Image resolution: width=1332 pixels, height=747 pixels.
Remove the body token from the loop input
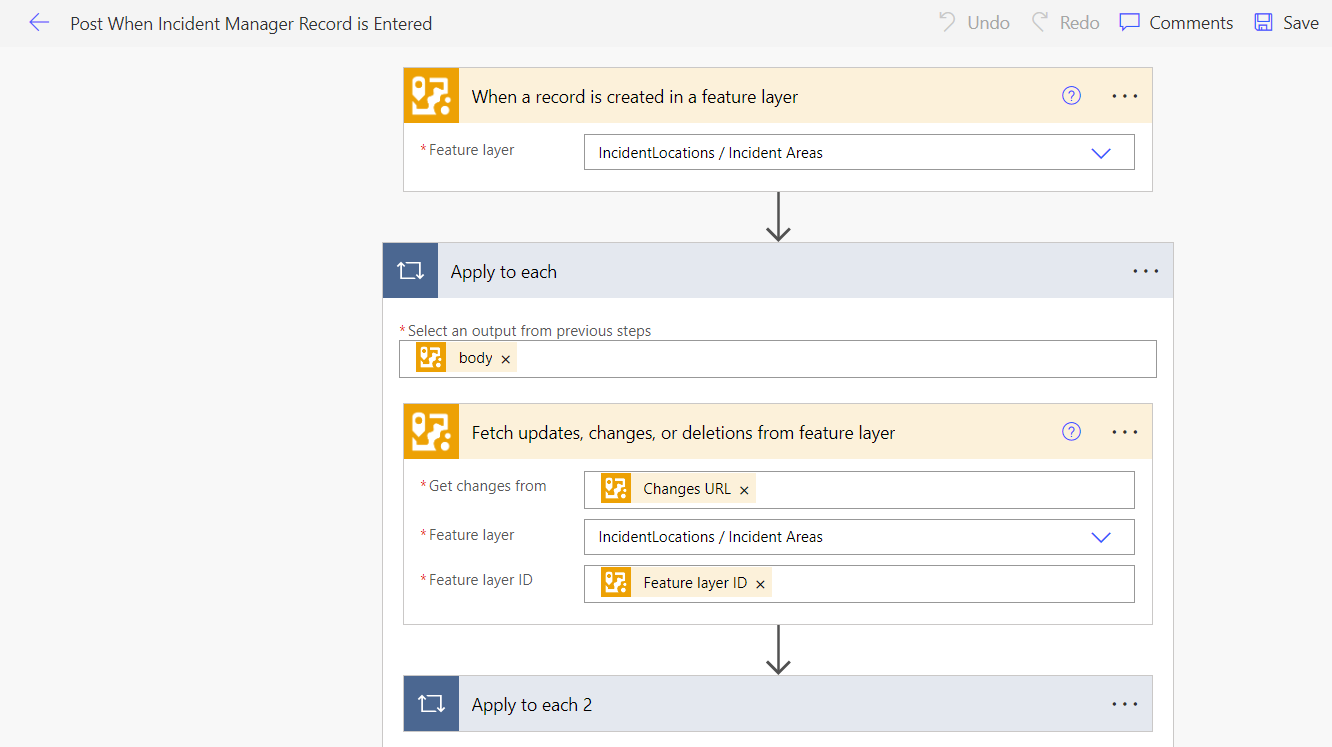[x=506, y=357]
